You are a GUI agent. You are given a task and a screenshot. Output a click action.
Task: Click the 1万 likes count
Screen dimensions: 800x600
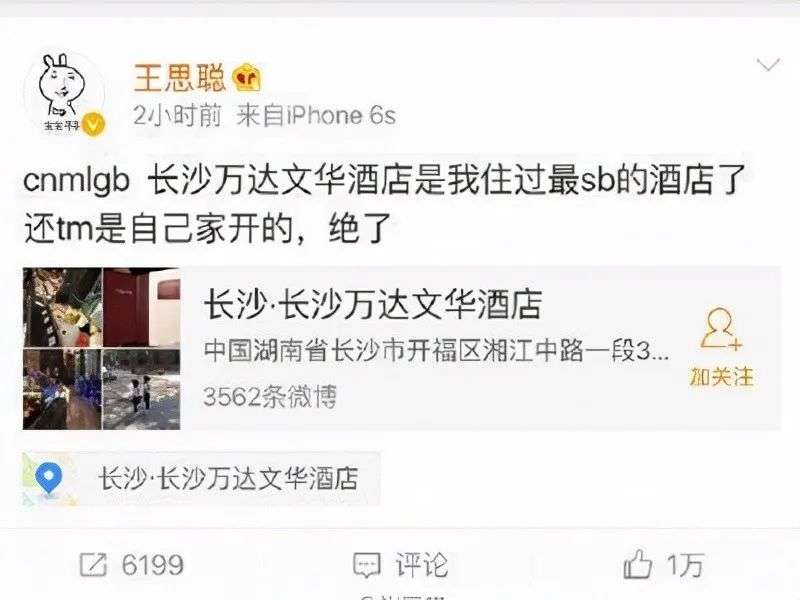[x=685, y=565]
